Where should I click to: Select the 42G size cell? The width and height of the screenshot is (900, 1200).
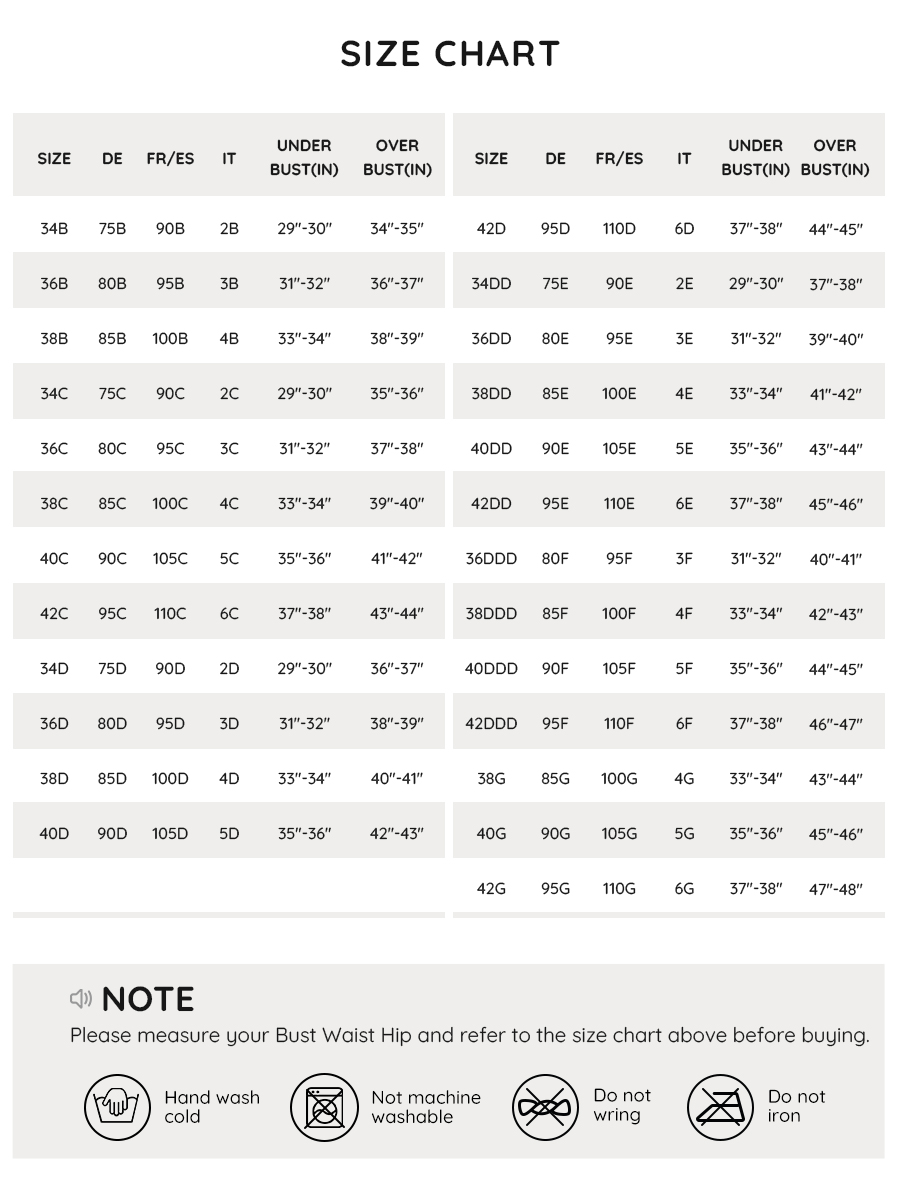491,888
